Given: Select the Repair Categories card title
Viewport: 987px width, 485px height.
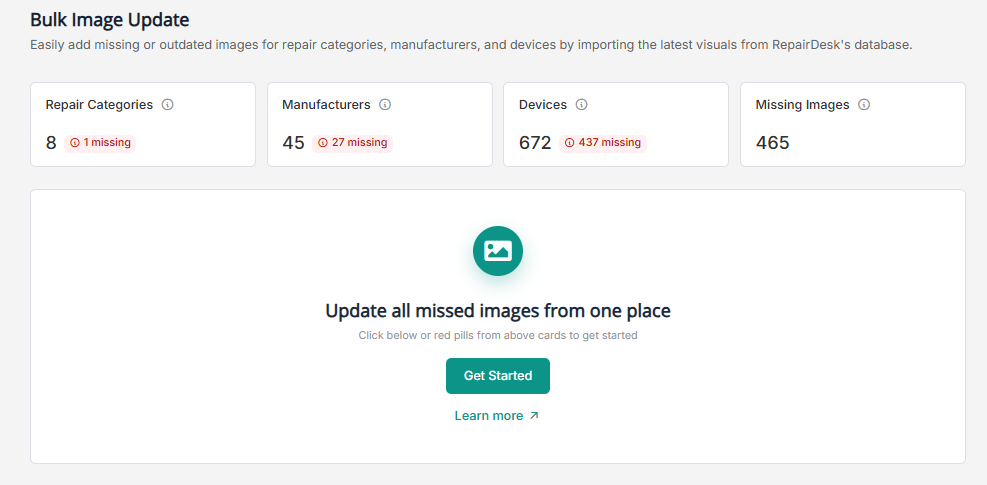Looking at the screenshot, I should point(99,105).
